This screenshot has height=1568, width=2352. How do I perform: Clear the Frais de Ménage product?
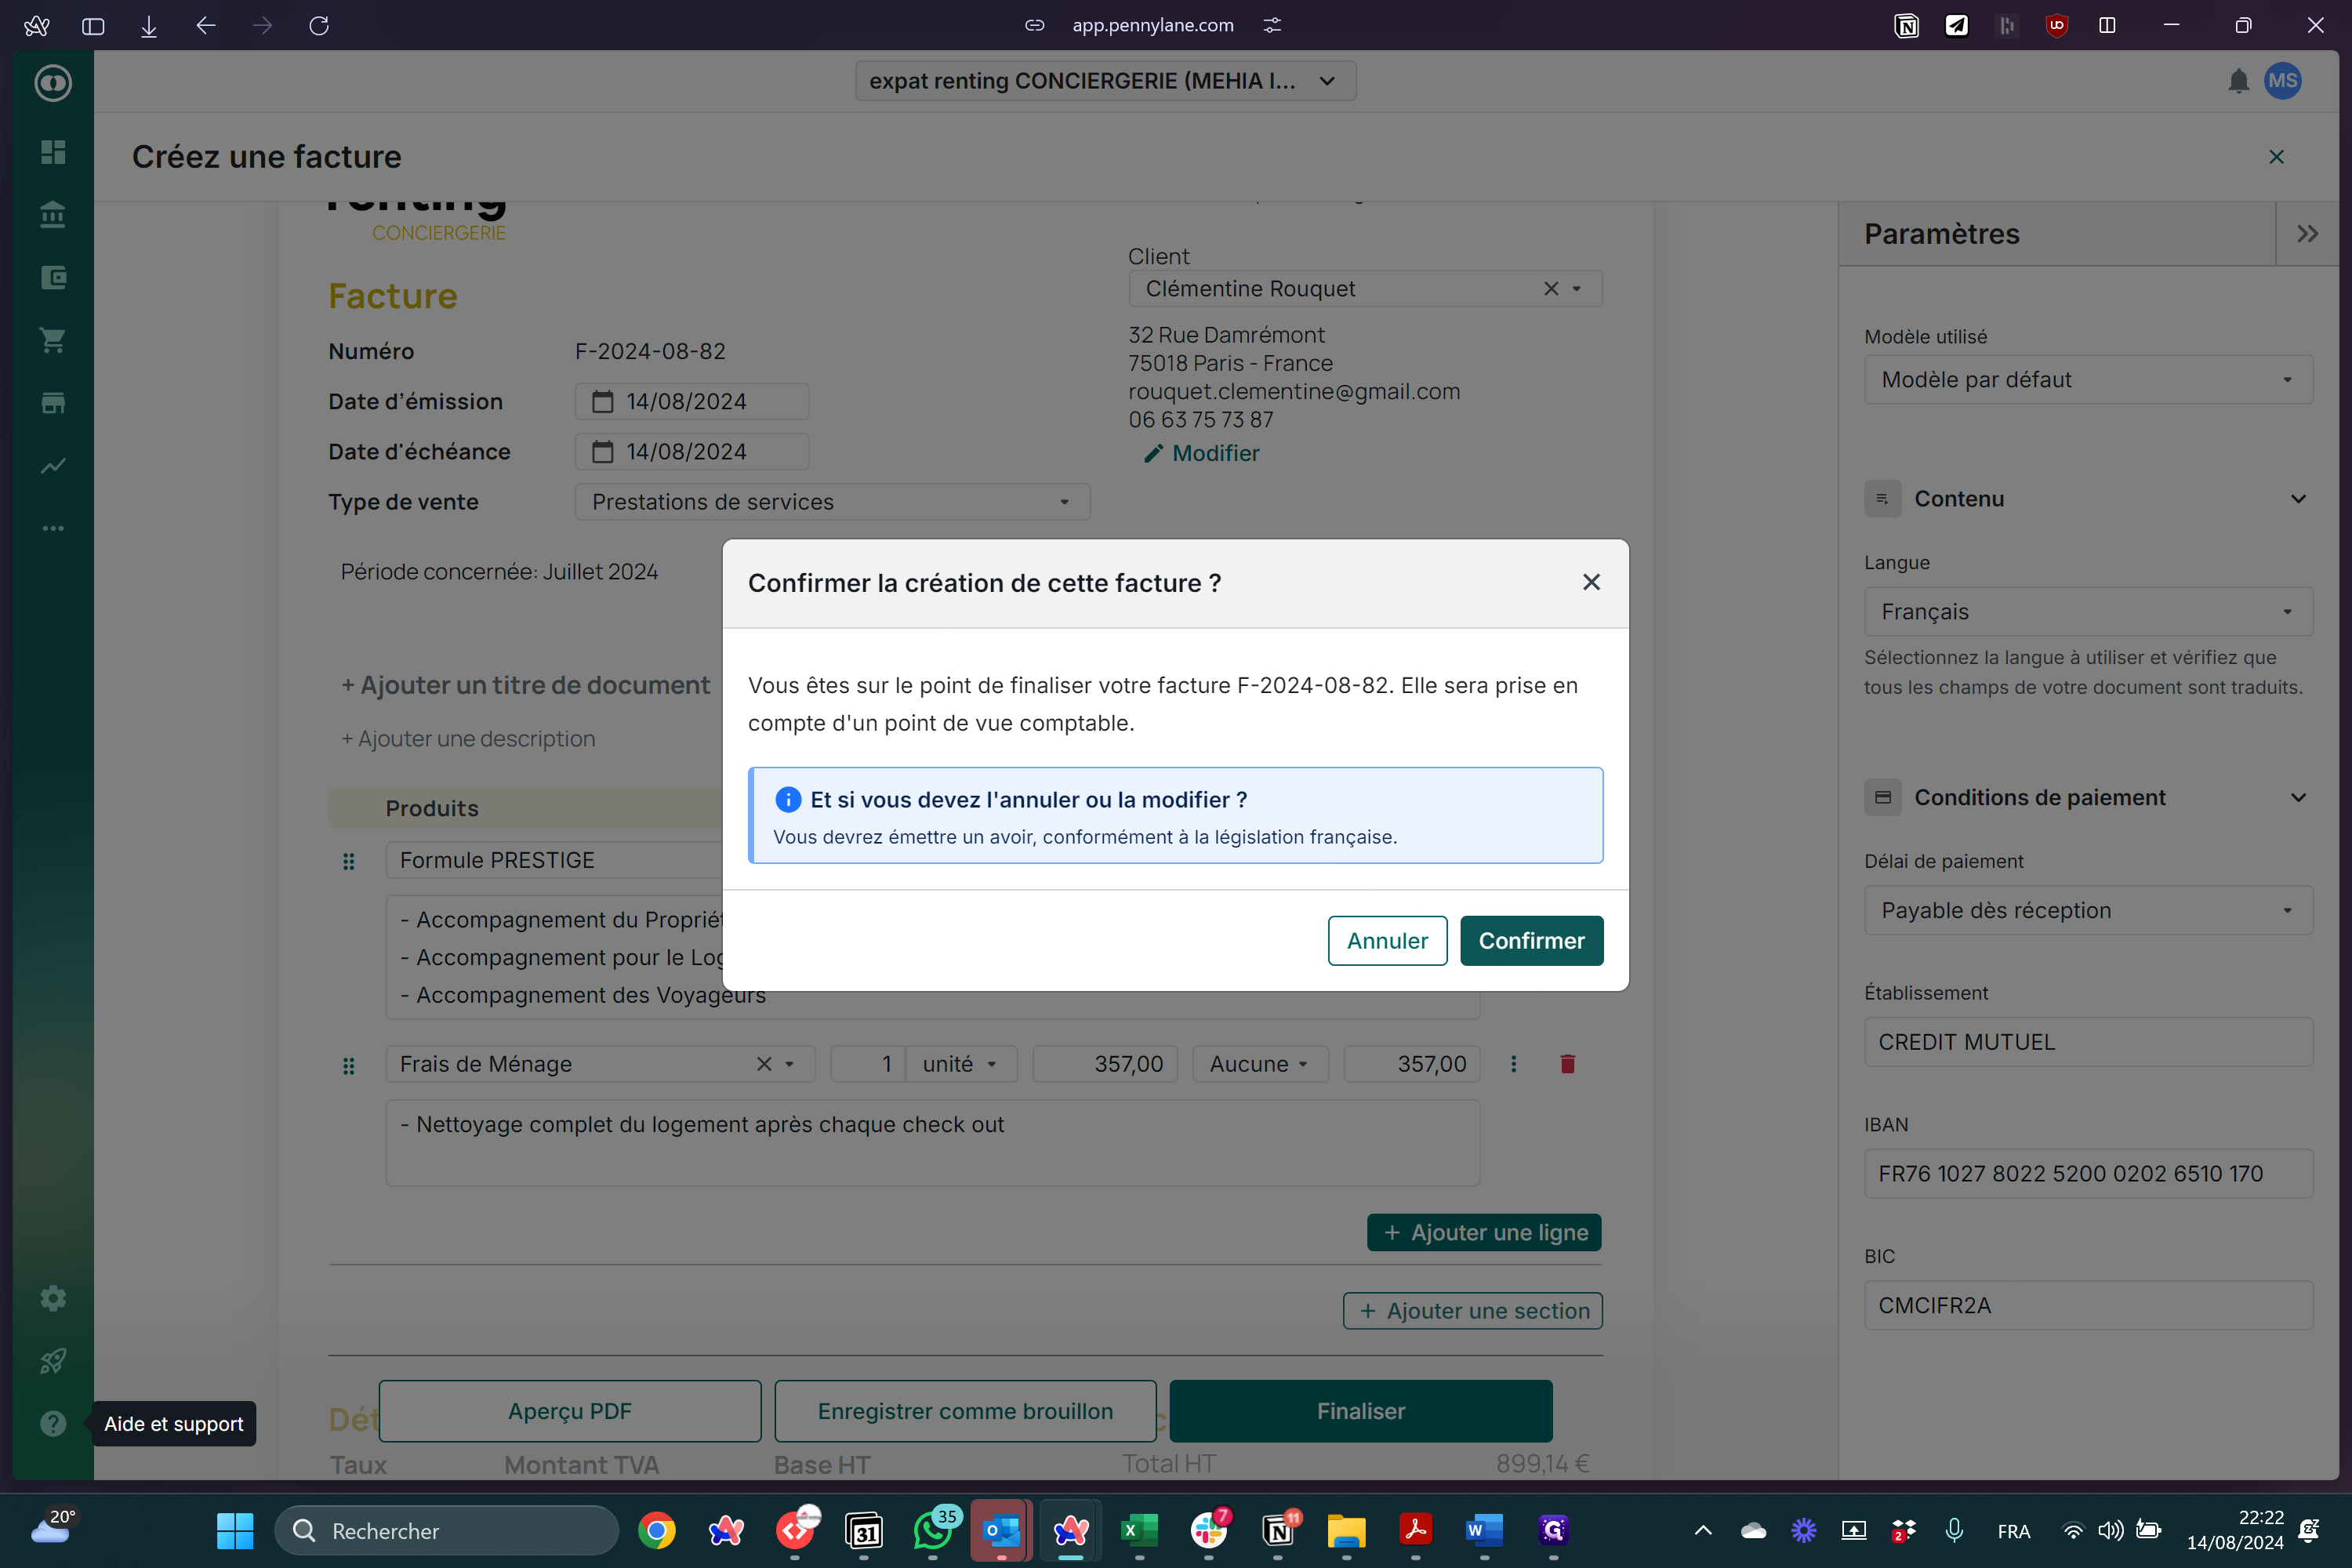click(764, 1064)
